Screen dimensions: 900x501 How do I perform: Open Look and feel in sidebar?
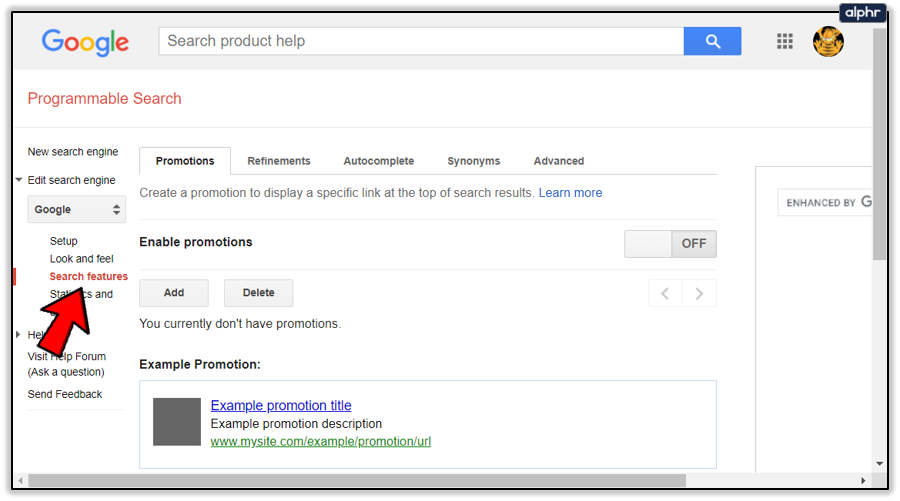pyautogui.click(x=82, y=259)
